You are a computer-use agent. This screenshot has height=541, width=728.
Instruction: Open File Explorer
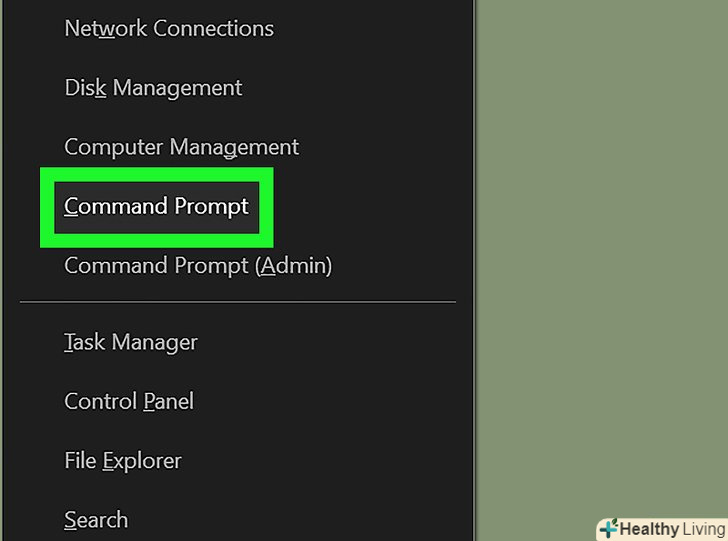point(123,461)
